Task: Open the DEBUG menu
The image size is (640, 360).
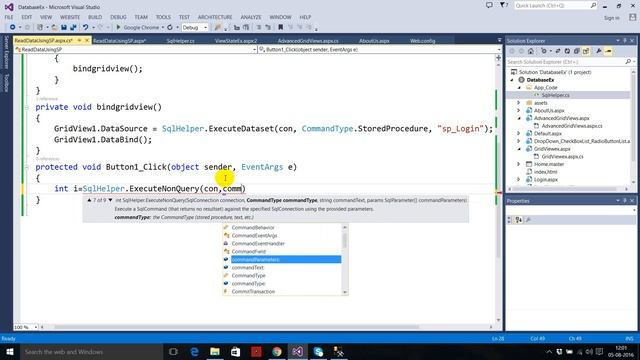Action: point(118,17)
